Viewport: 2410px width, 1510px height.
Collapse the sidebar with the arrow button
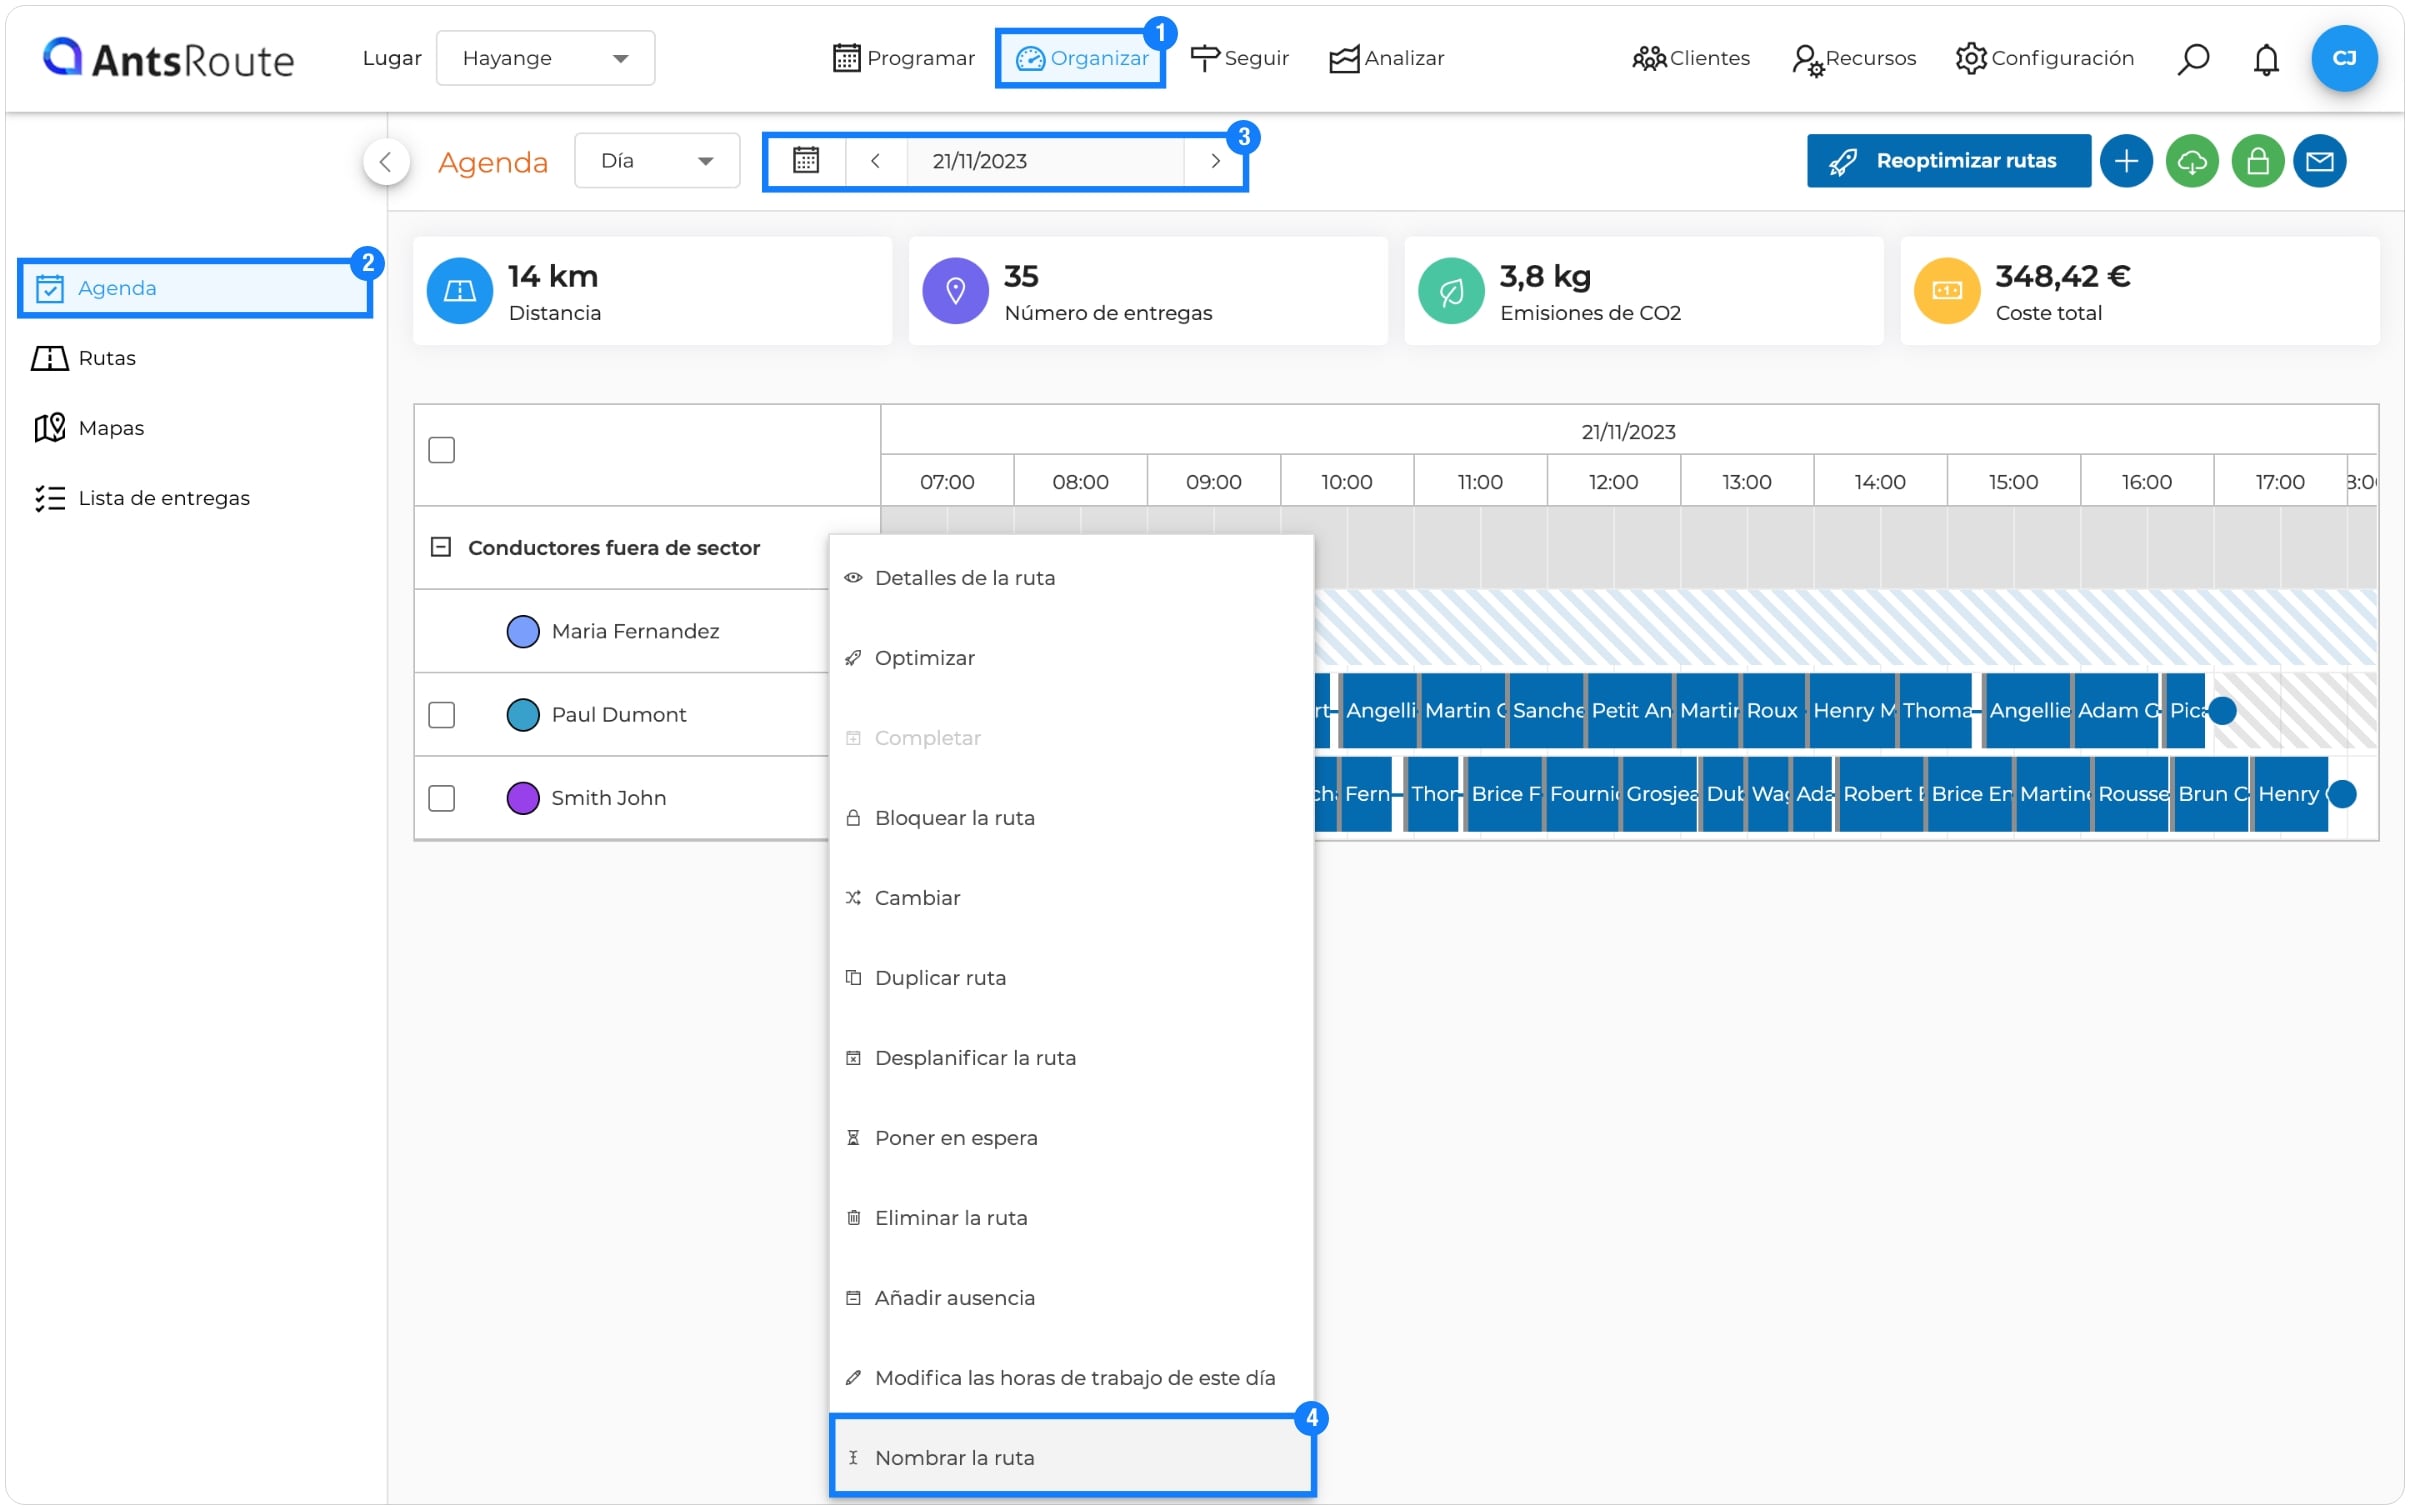coord(385,162)
